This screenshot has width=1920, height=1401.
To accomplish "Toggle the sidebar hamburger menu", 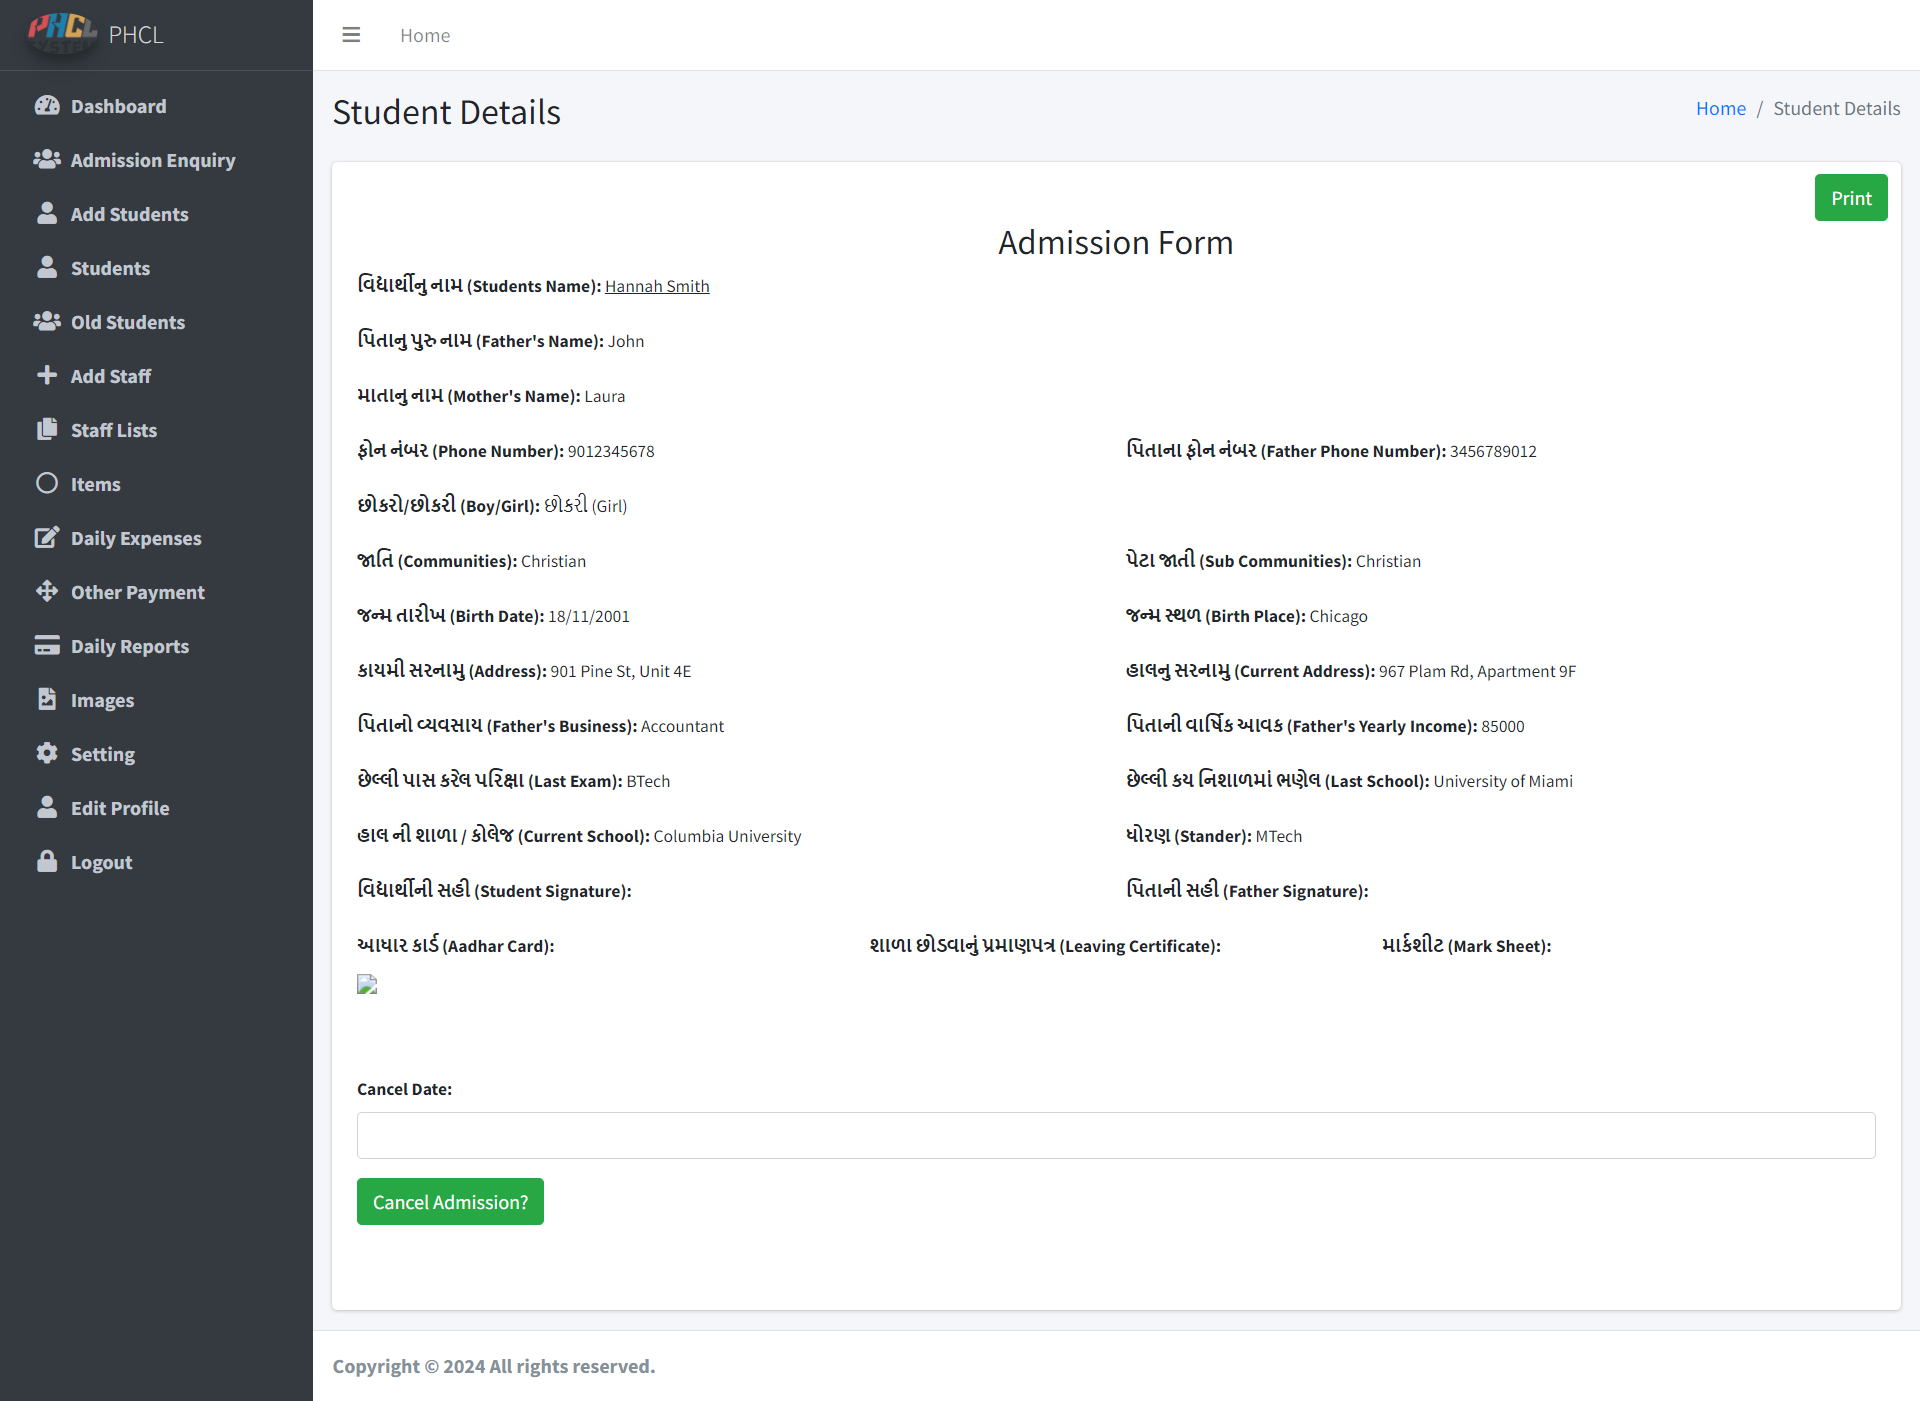I will 351,35.
